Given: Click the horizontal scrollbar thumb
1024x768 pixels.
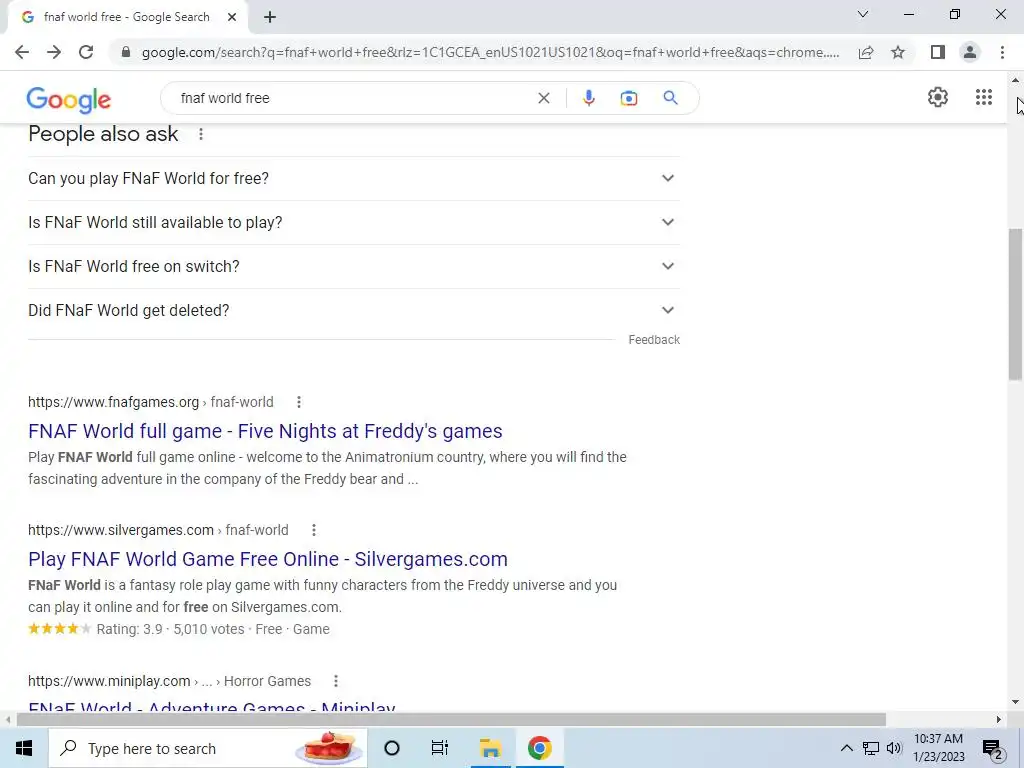Looking at the screenshot, I should pos(451,720).
